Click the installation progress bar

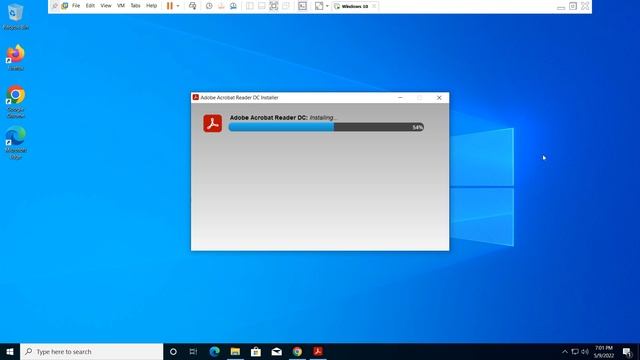(326, 127)
